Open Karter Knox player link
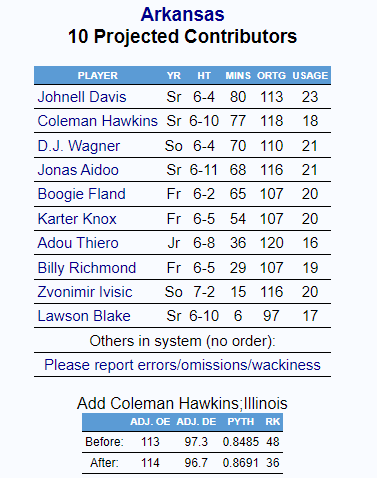Screen dimensions: 377x478 [77, 219]
